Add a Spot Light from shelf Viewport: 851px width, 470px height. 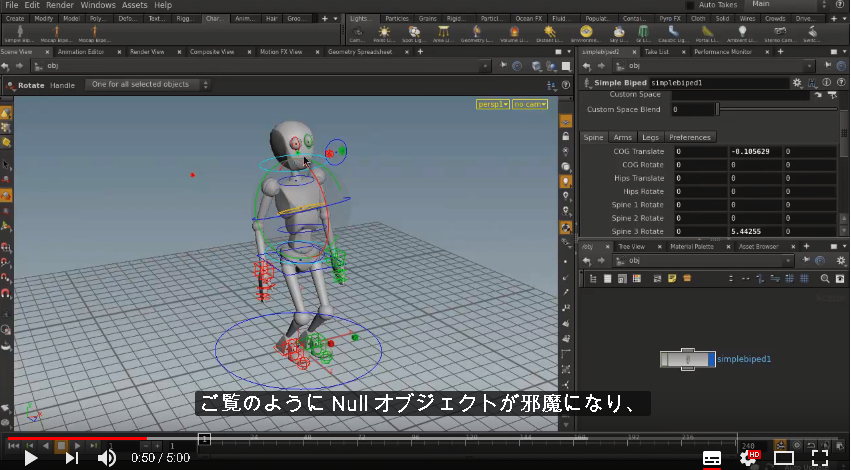click(414, 34)
